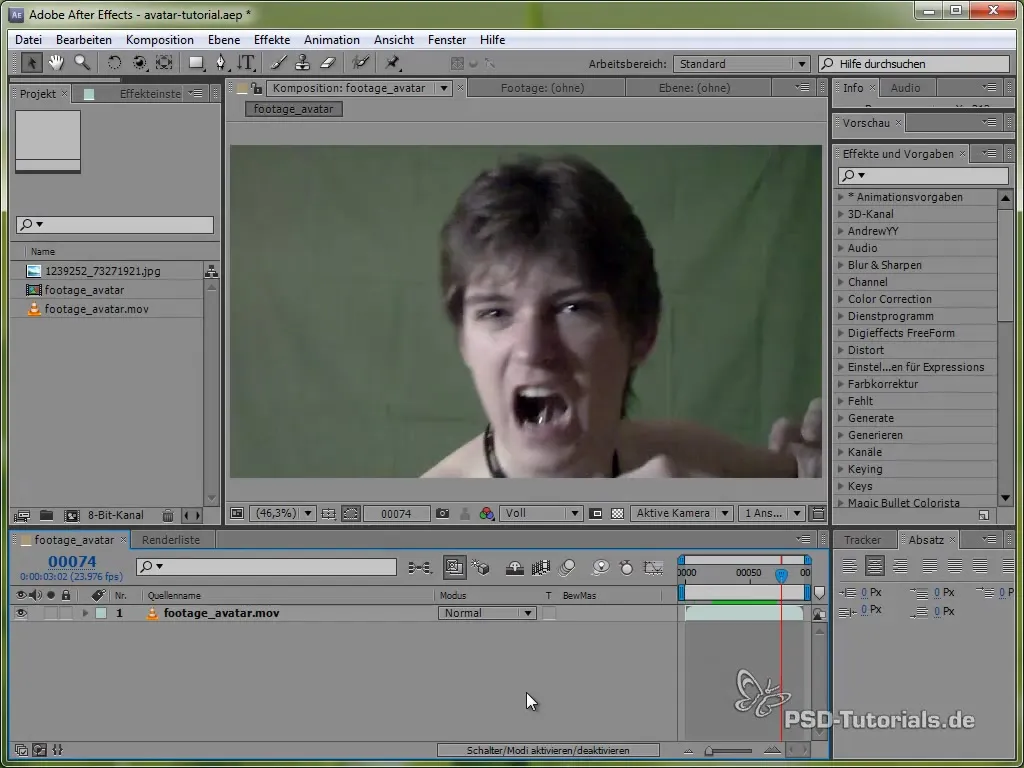Open the Normal blend mode dropdown
1024x768 pixels.
pos(488,613)
